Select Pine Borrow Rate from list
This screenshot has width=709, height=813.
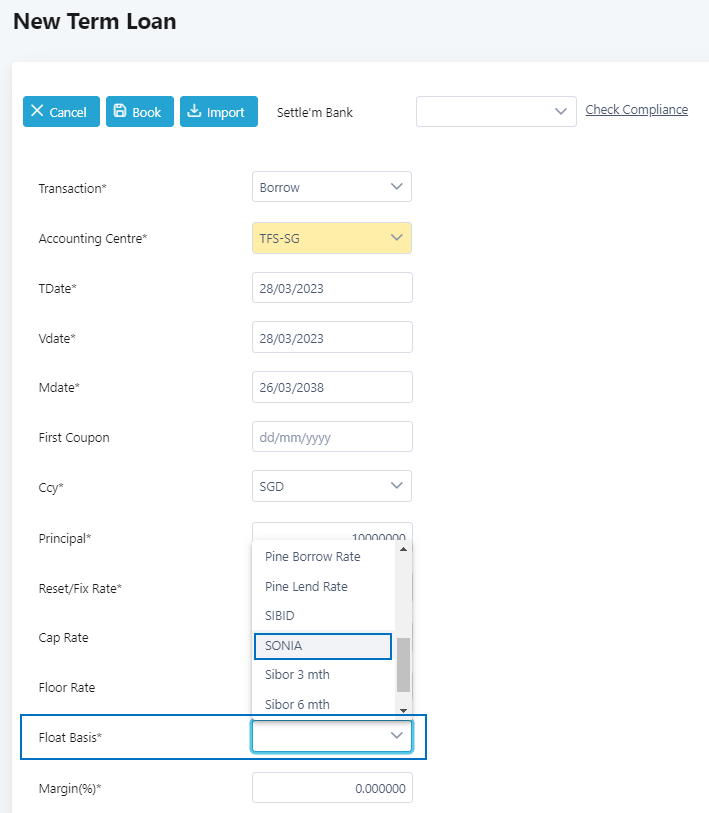313,557
